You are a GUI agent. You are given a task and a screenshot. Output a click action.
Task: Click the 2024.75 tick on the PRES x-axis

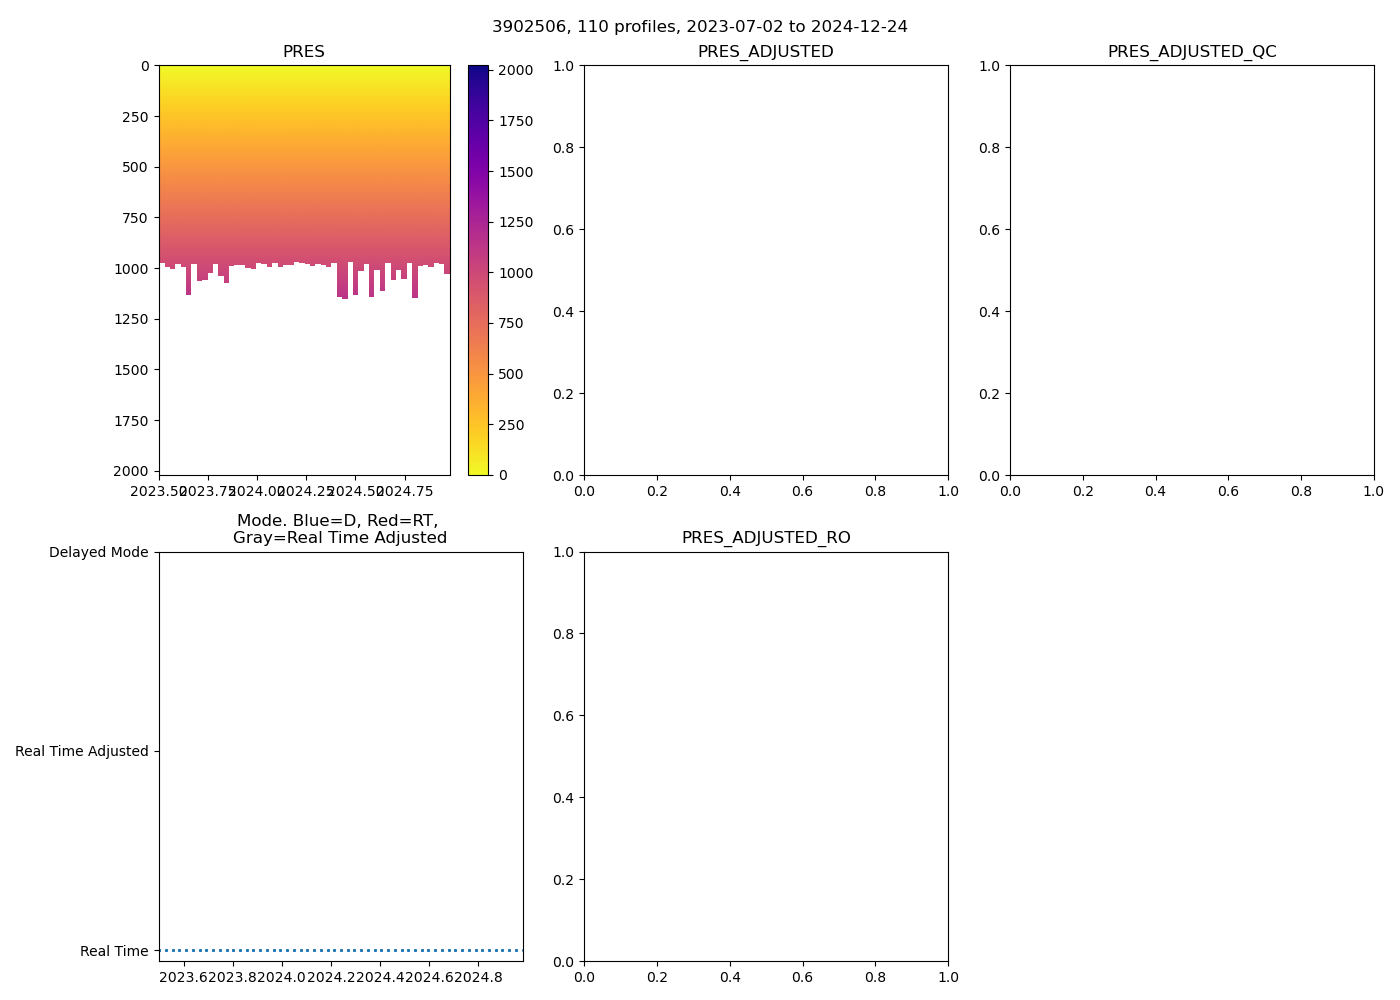405,491
